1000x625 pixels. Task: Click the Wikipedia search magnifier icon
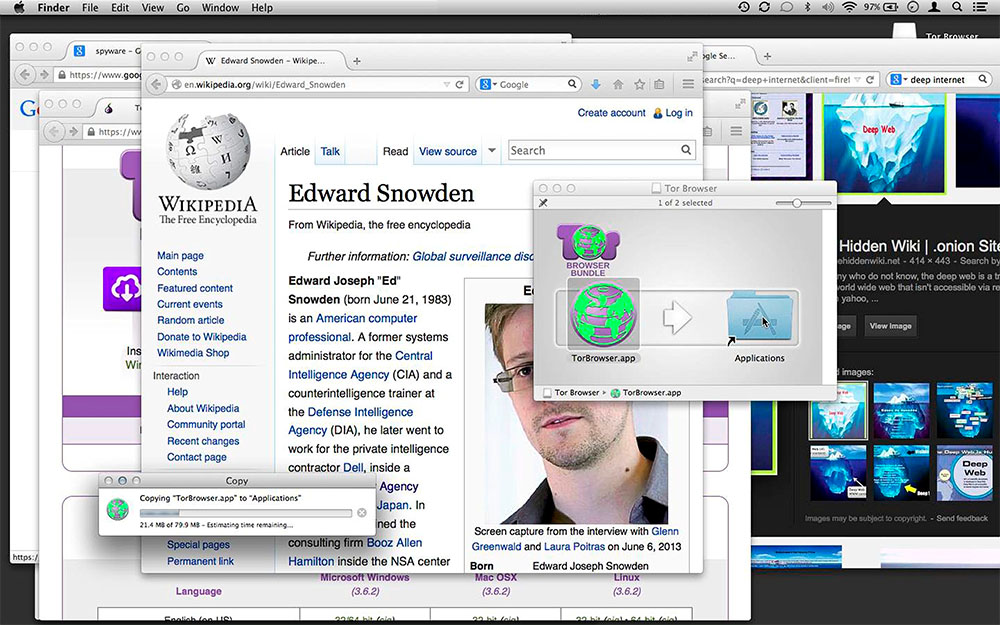686,150
